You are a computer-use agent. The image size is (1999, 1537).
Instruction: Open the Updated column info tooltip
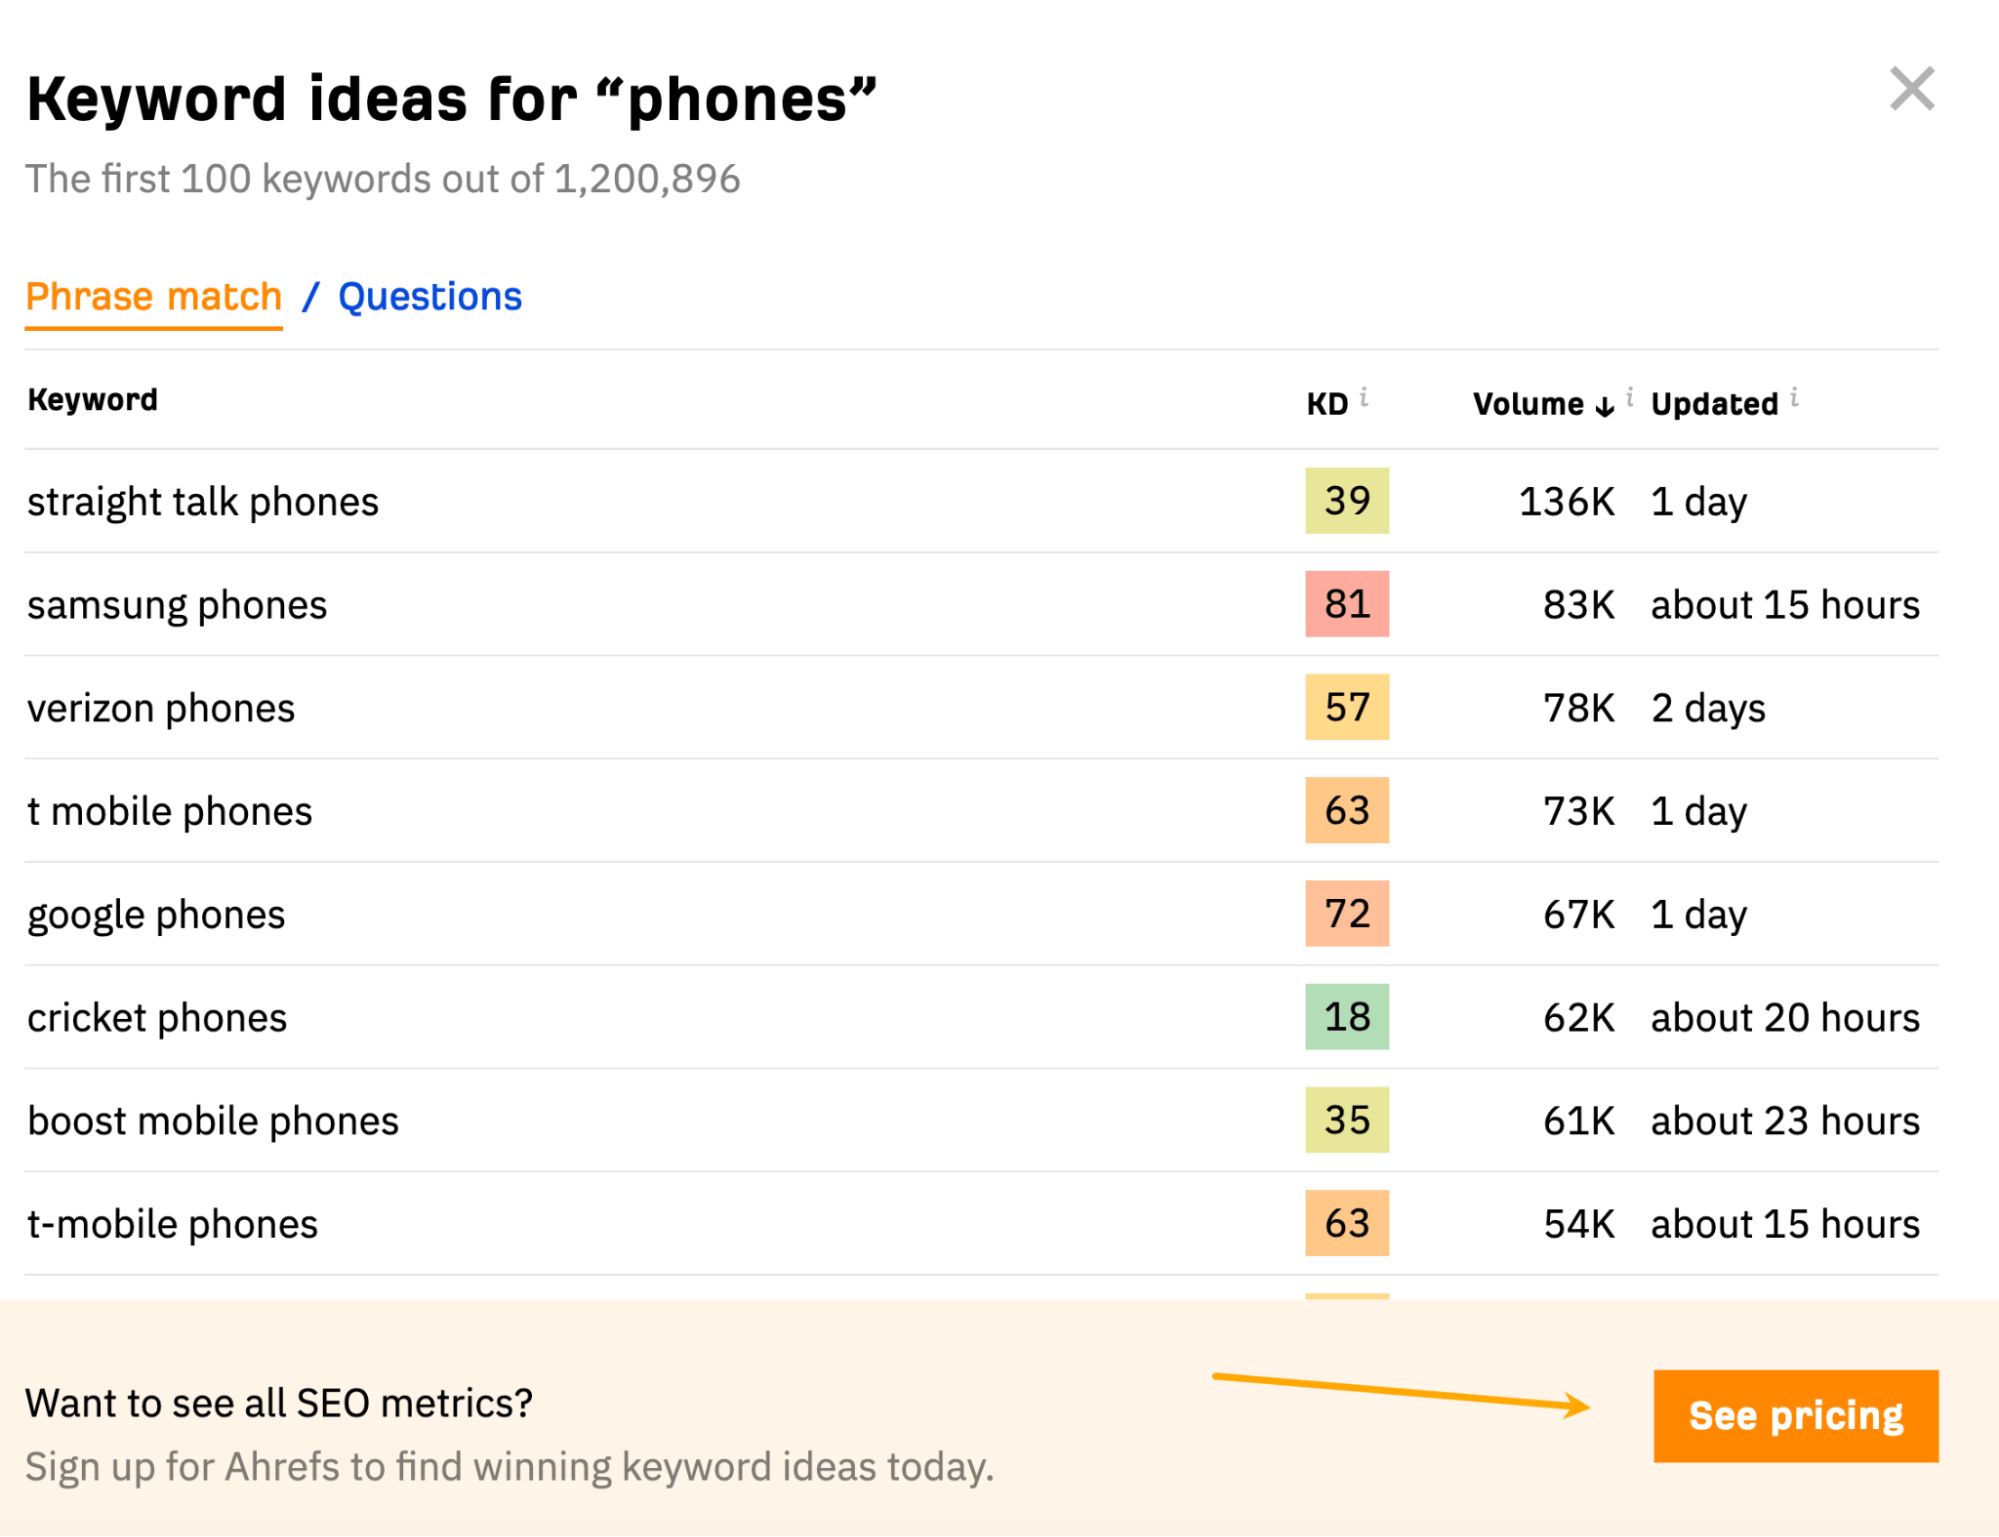tap(1795, 395)
